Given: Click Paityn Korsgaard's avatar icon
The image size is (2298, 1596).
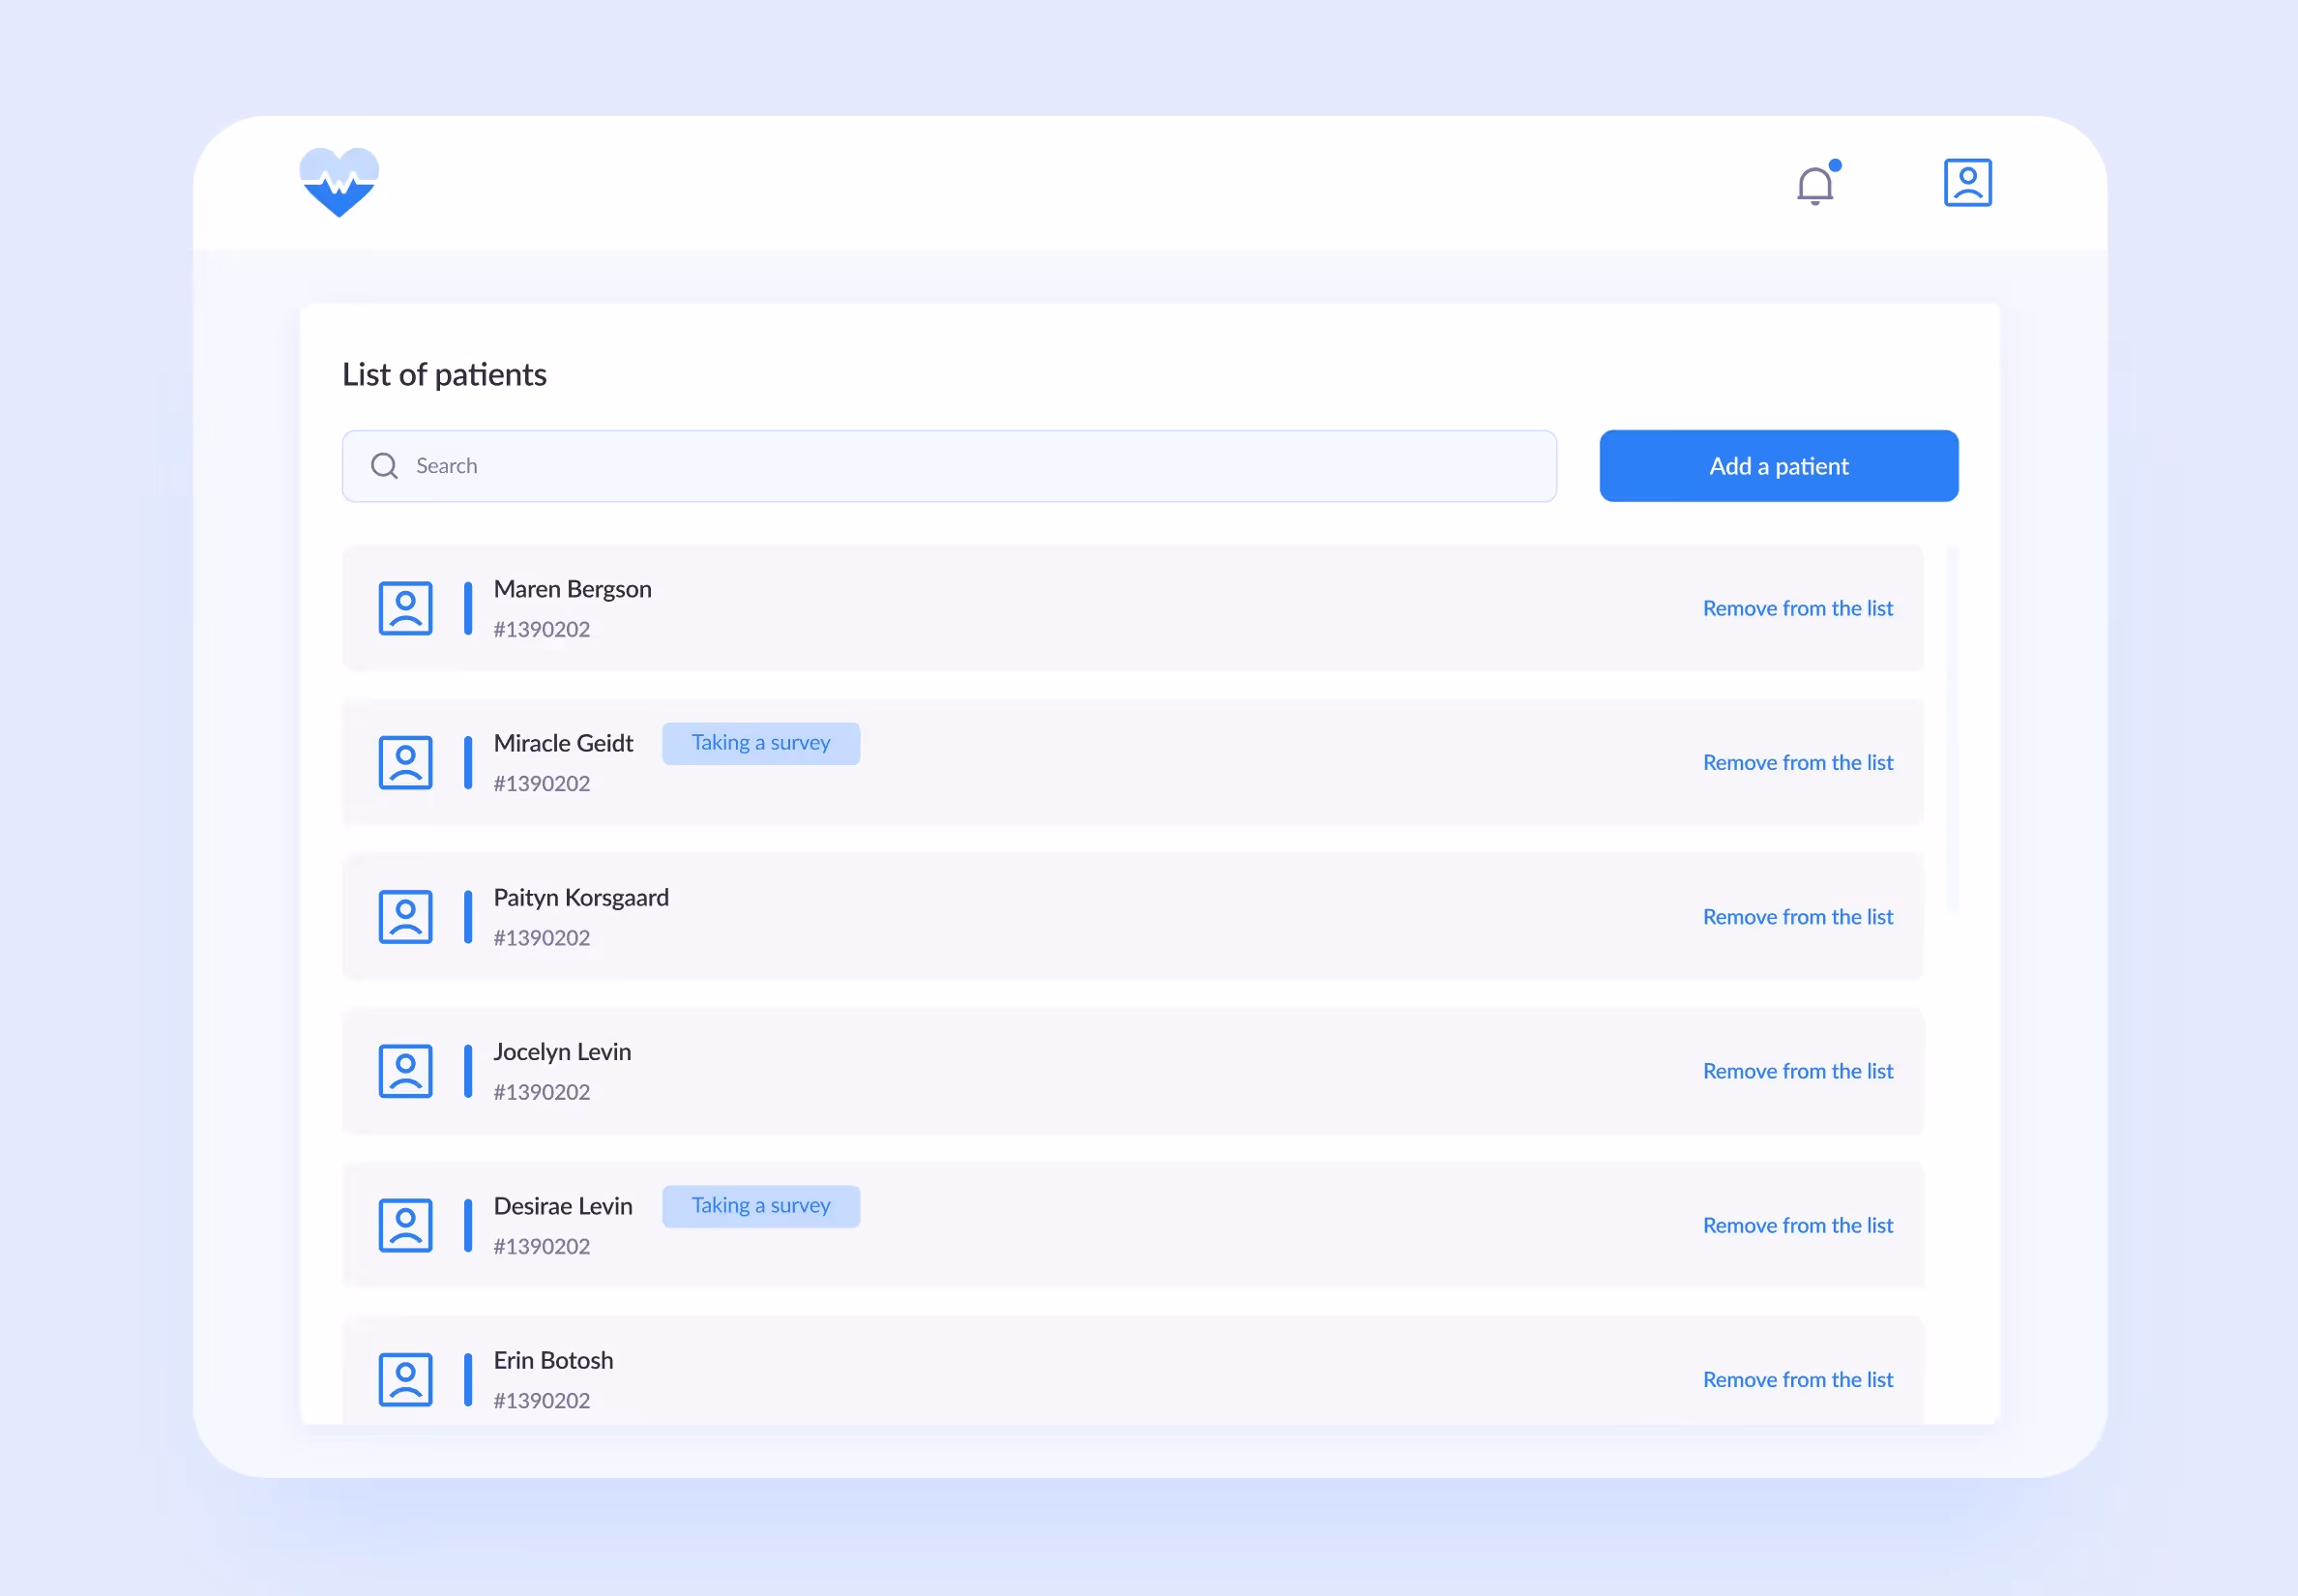Looking at the screenshot, I should click(405, 916).
